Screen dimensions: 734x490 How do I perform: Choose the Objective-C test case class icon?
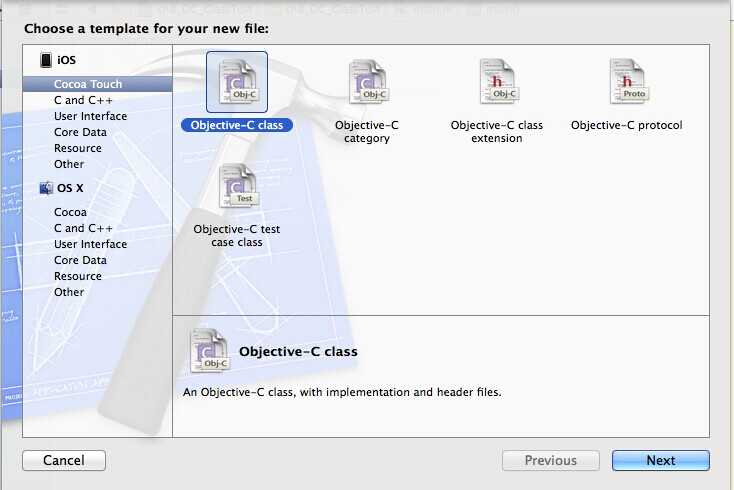[x=238, y=186]
